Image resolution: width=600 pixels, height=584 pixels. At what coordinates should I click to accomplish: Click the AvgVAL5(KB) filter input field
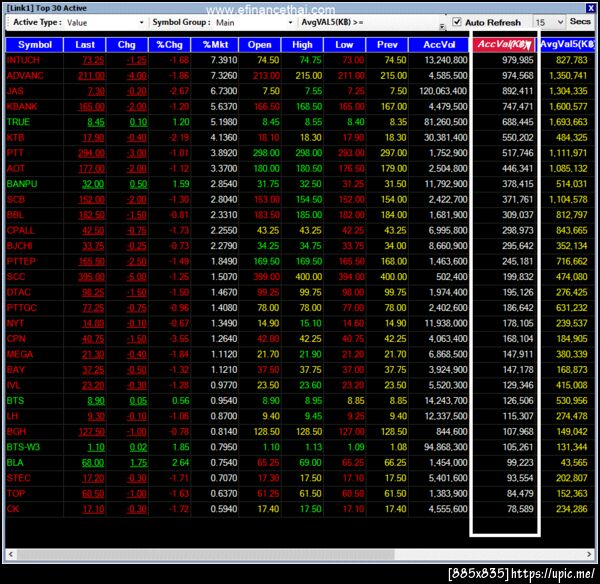coord(402,22)
